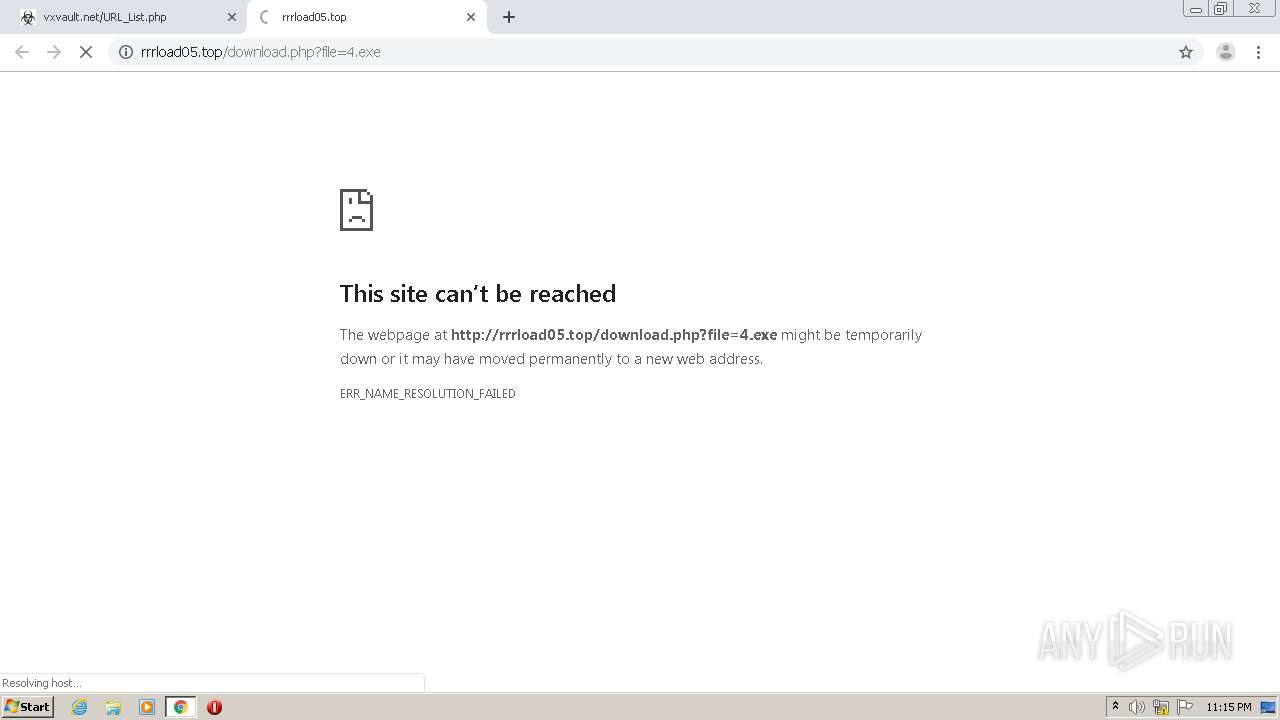Select the rrrload05.top tab
The image size is (1280, 720).
click(x=366, y=17)
